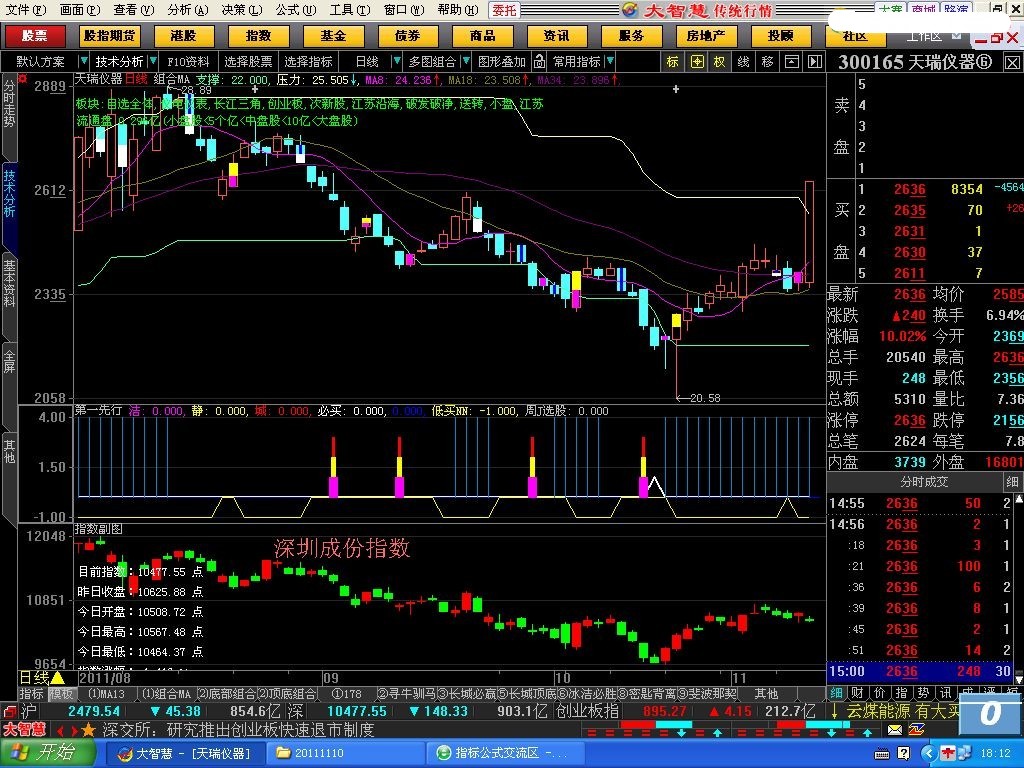Viewport: 1024px width, 768px height.
Task: Open the mail envelope icon at bottom right
Action: [895, 729]
